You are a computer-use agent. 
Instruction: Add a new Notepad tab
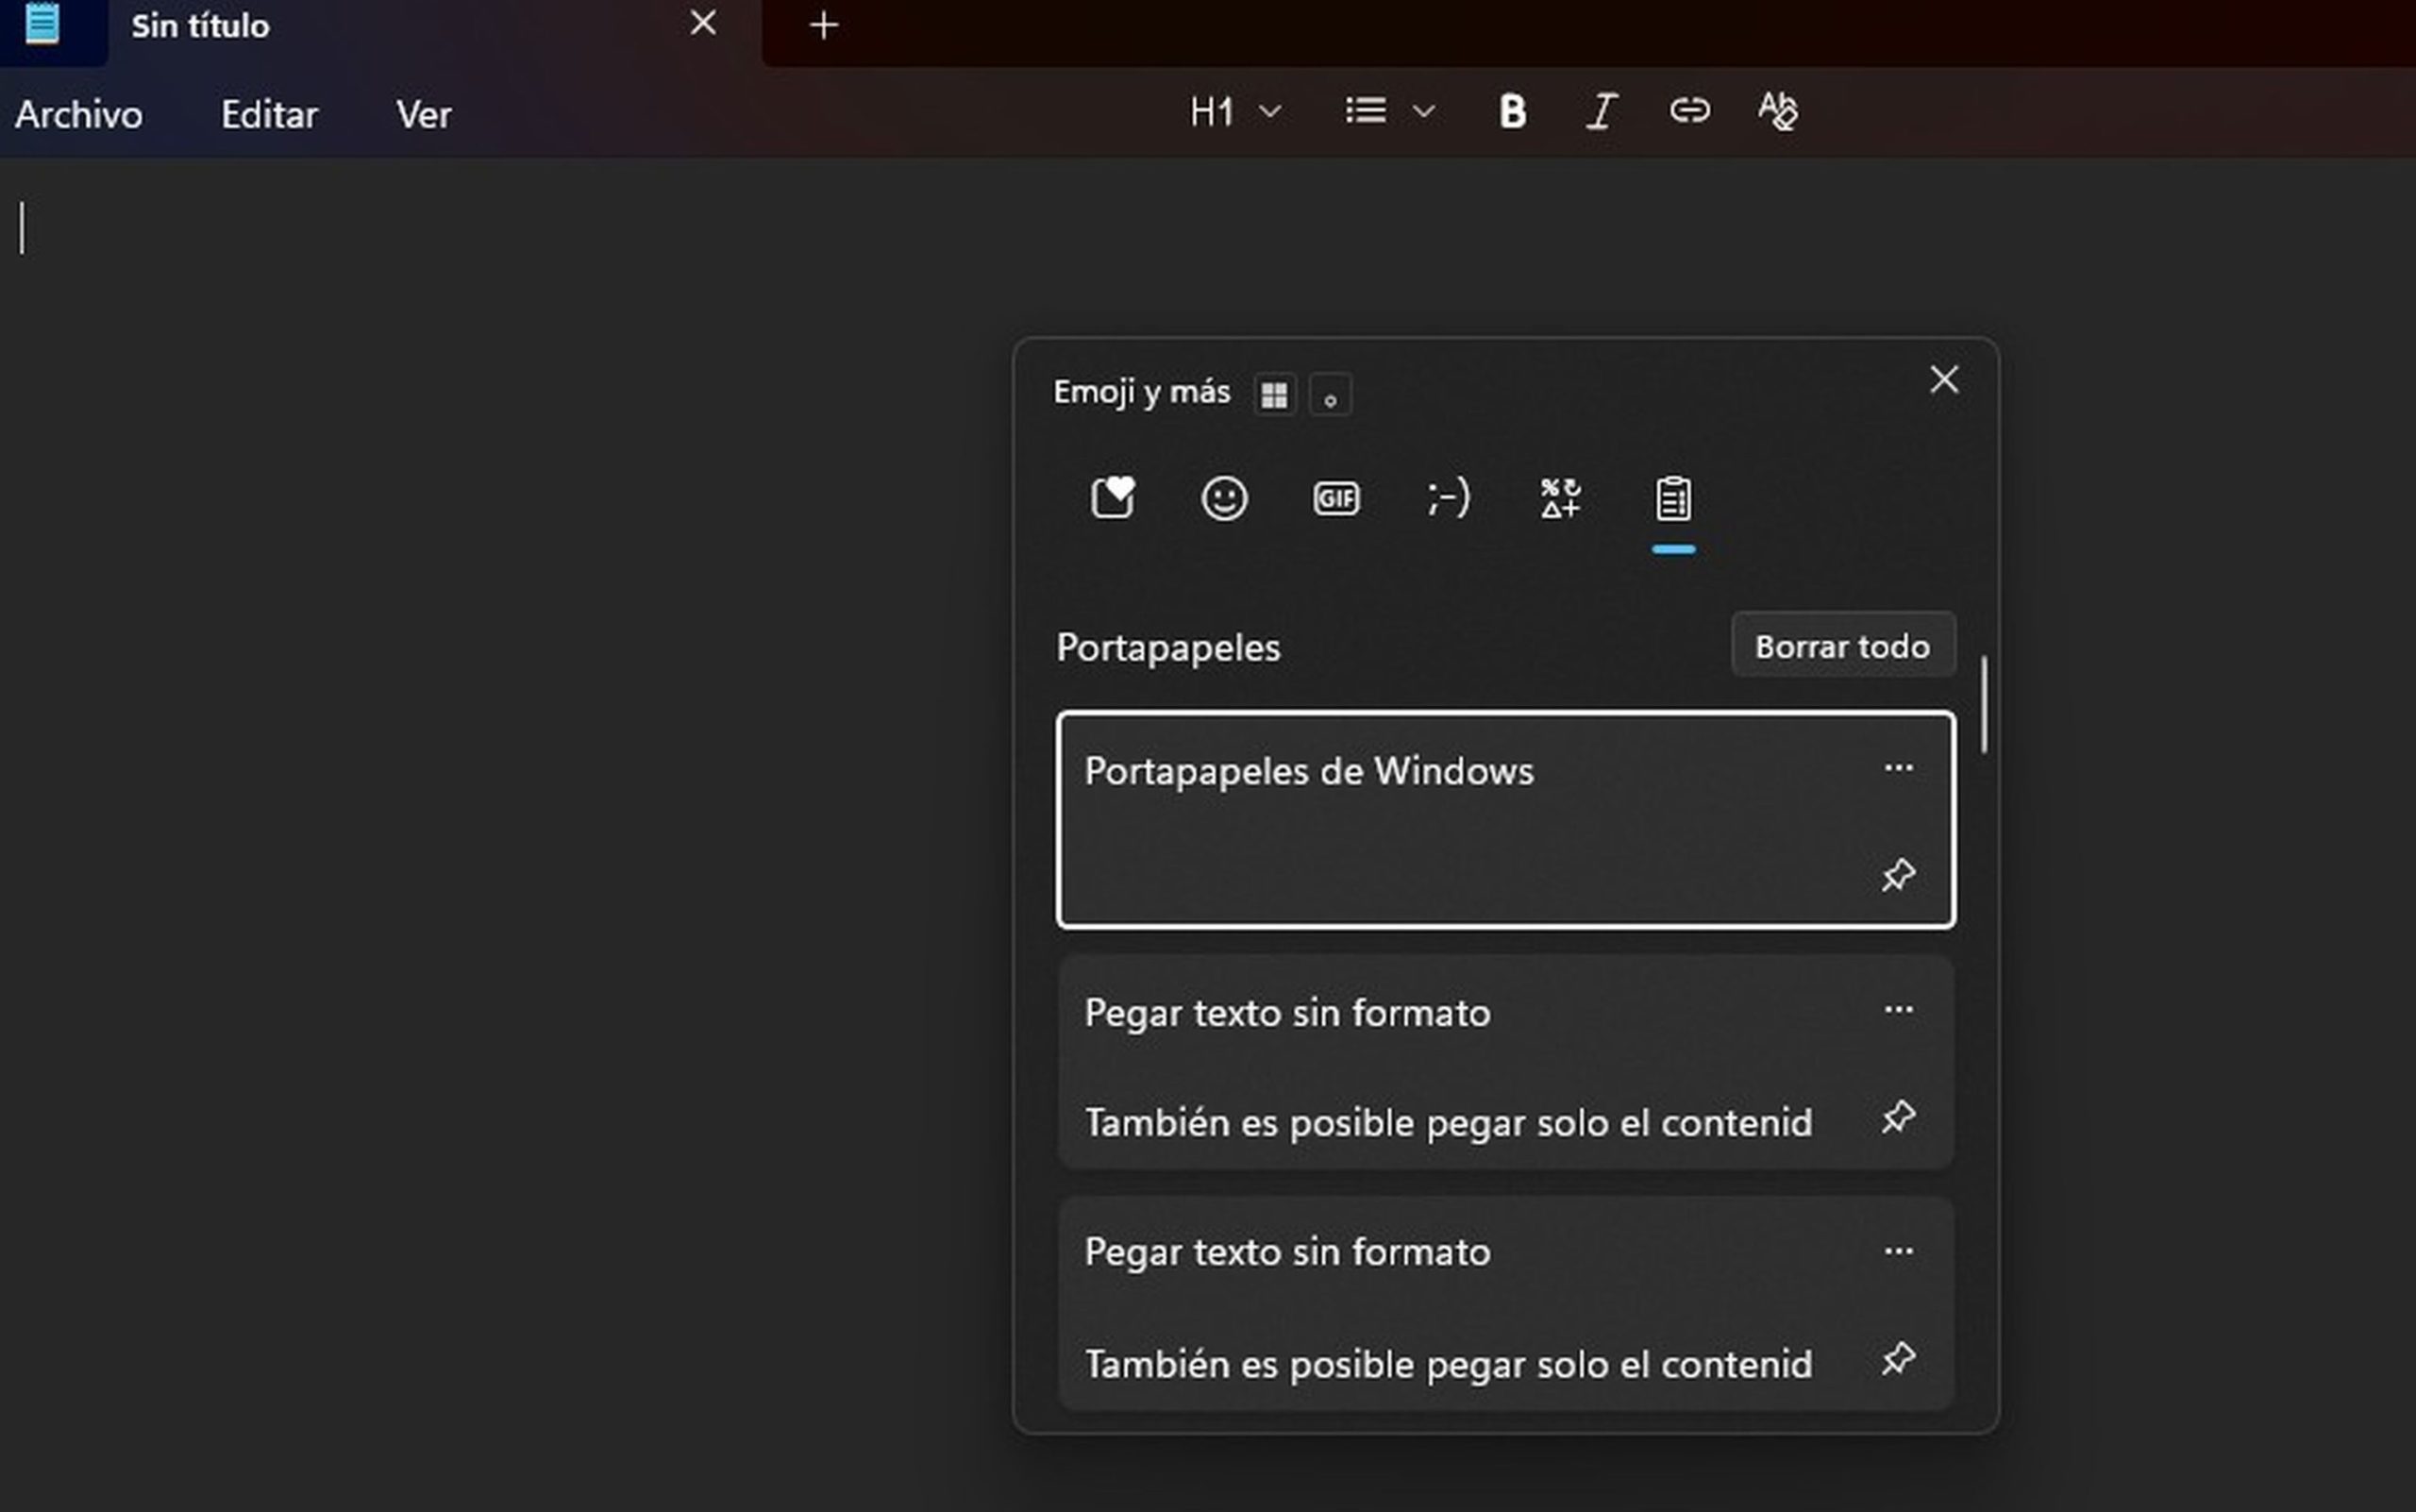[823, 25]
